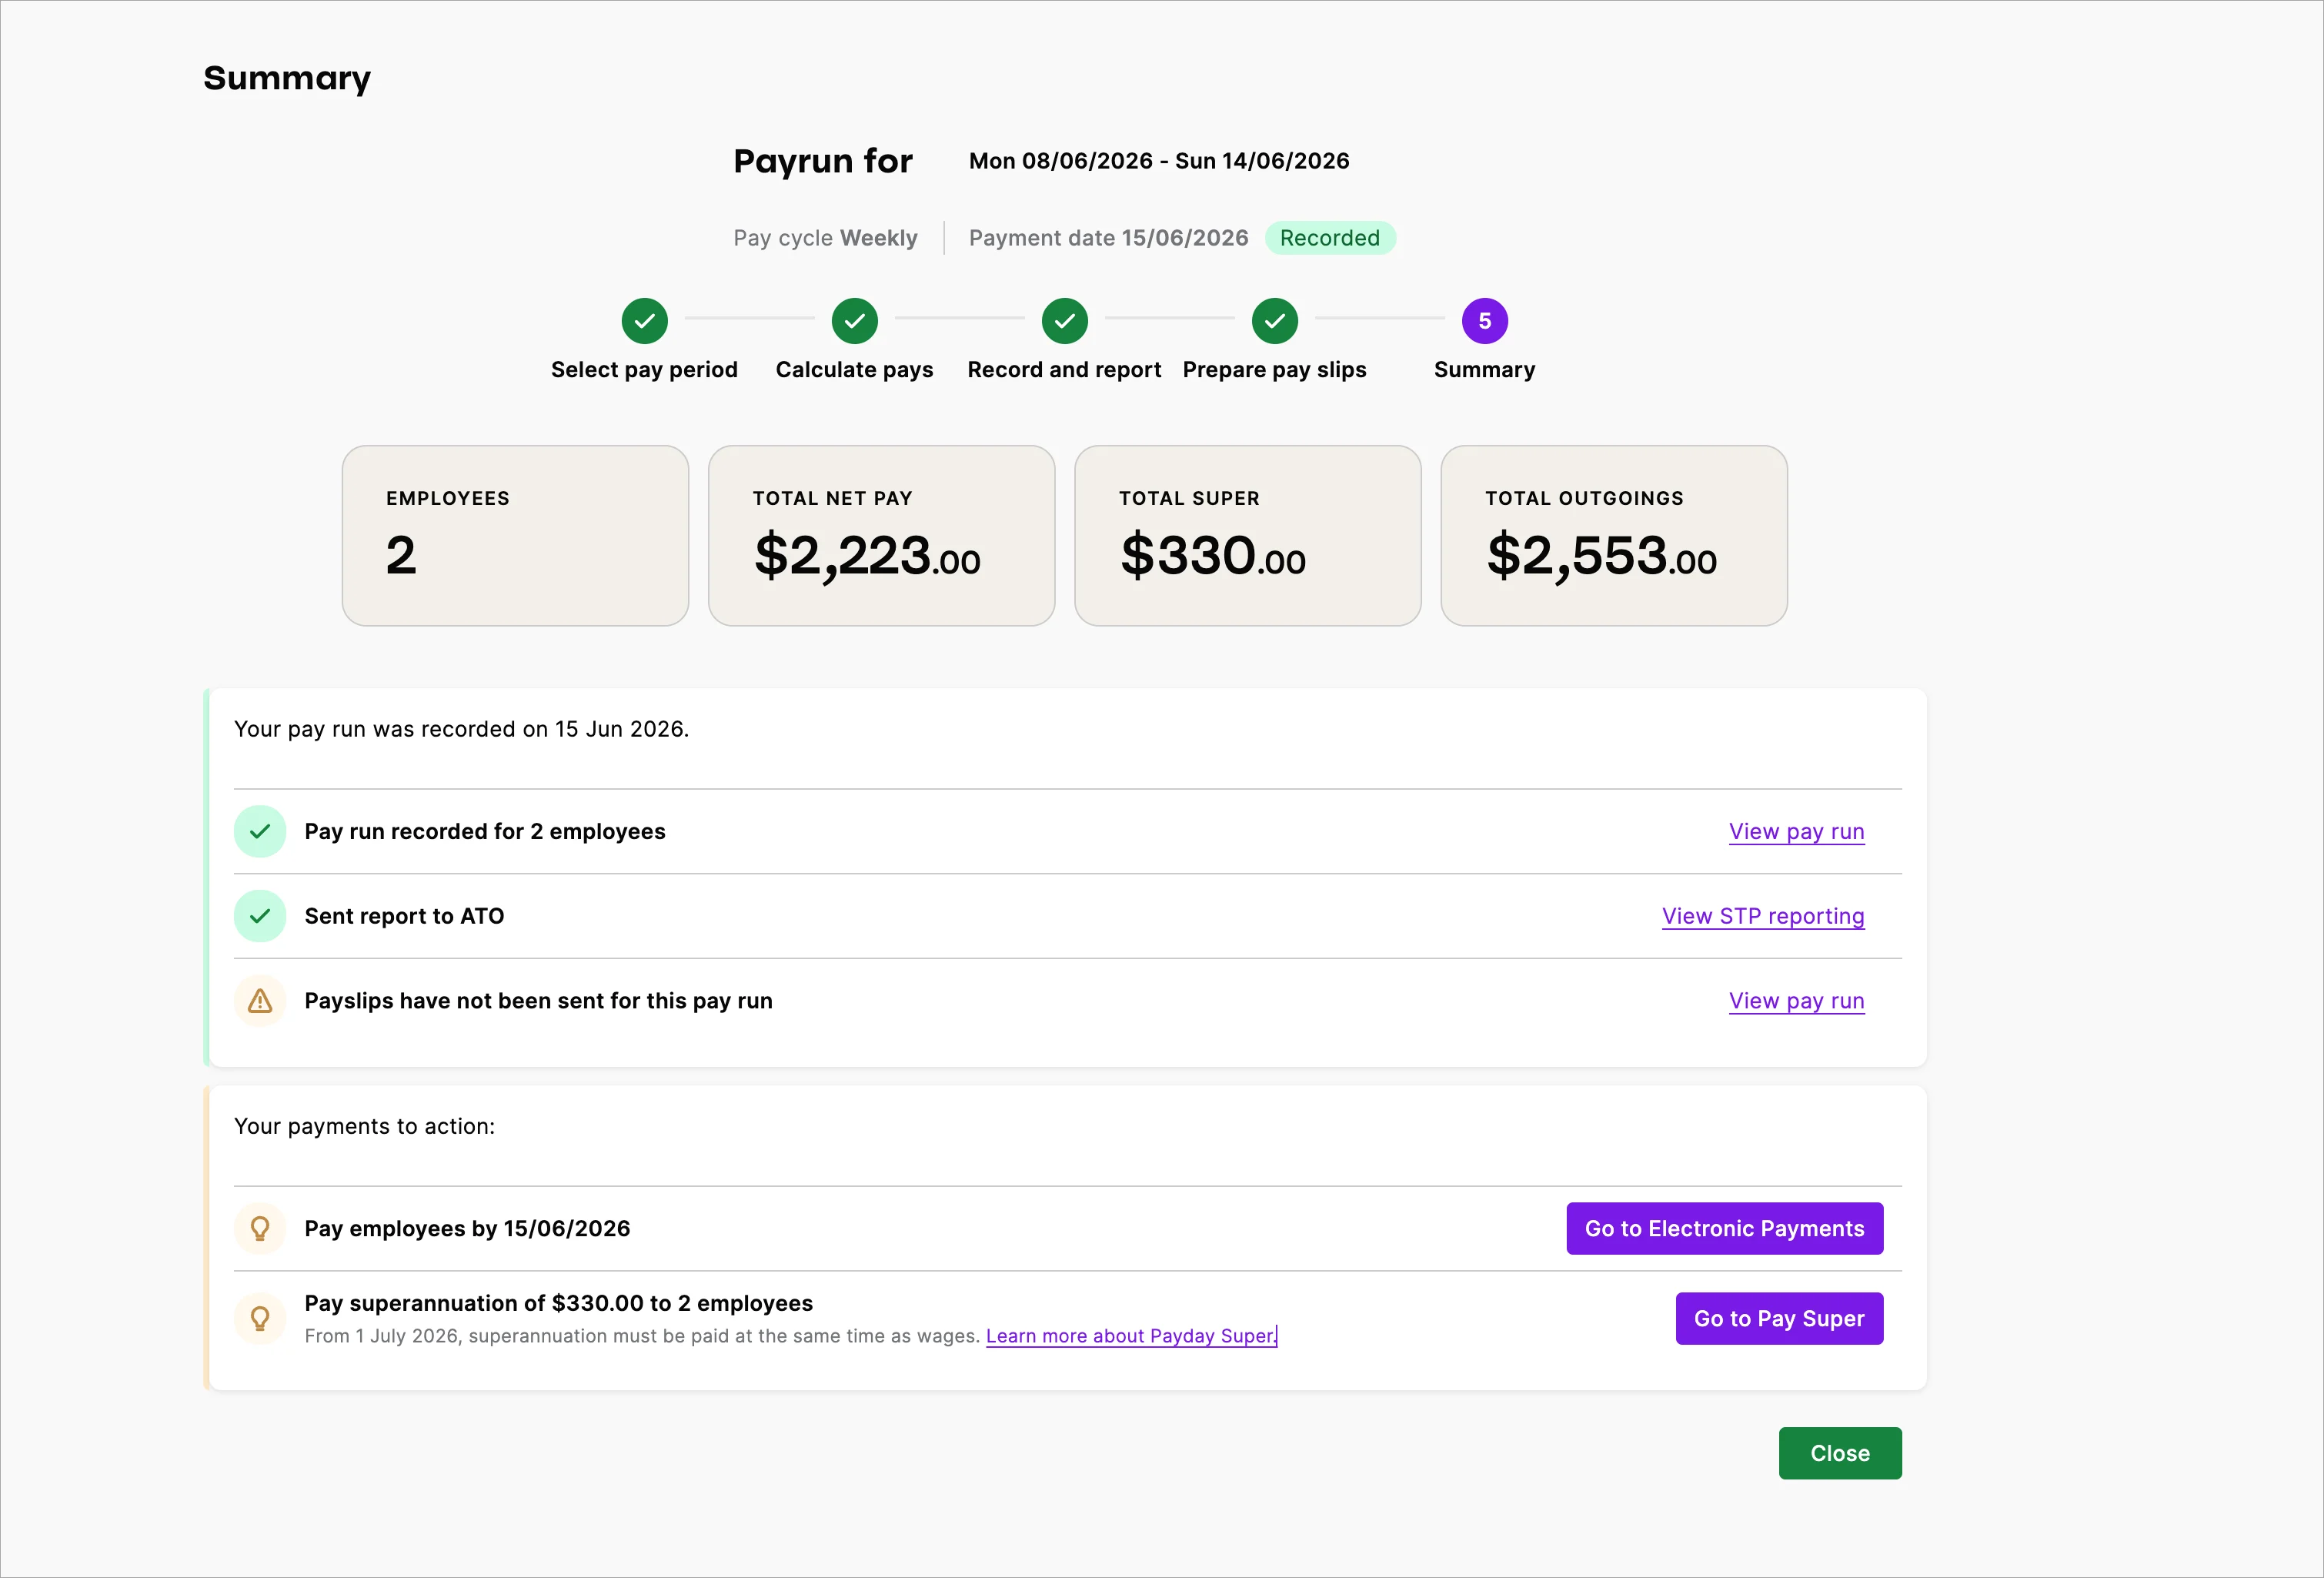2324x1578 pixels.
Task: Click the lightbulb icon beside superannuation task
Action: tap(259, 1318)
